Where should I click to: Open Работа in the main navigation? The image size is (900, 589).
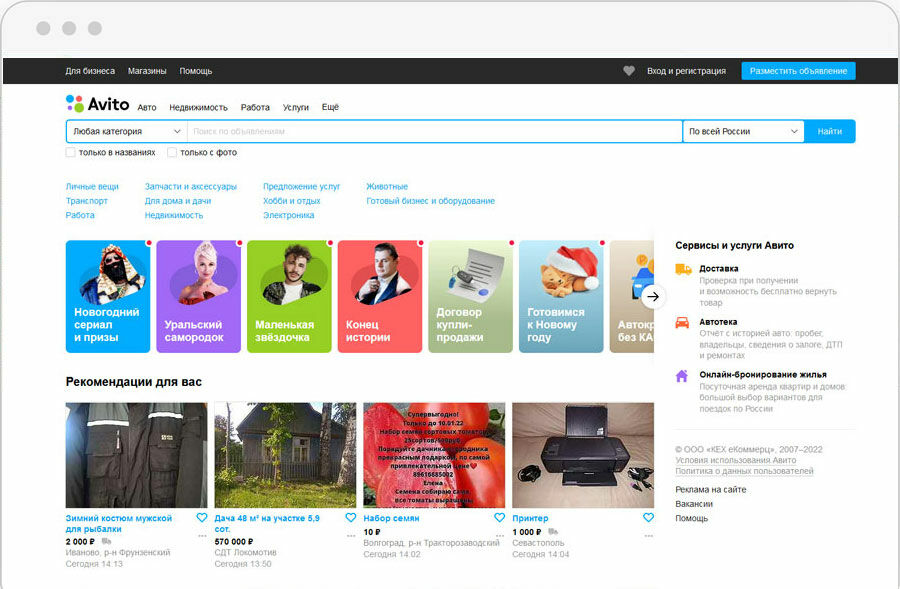click(255, 107)
